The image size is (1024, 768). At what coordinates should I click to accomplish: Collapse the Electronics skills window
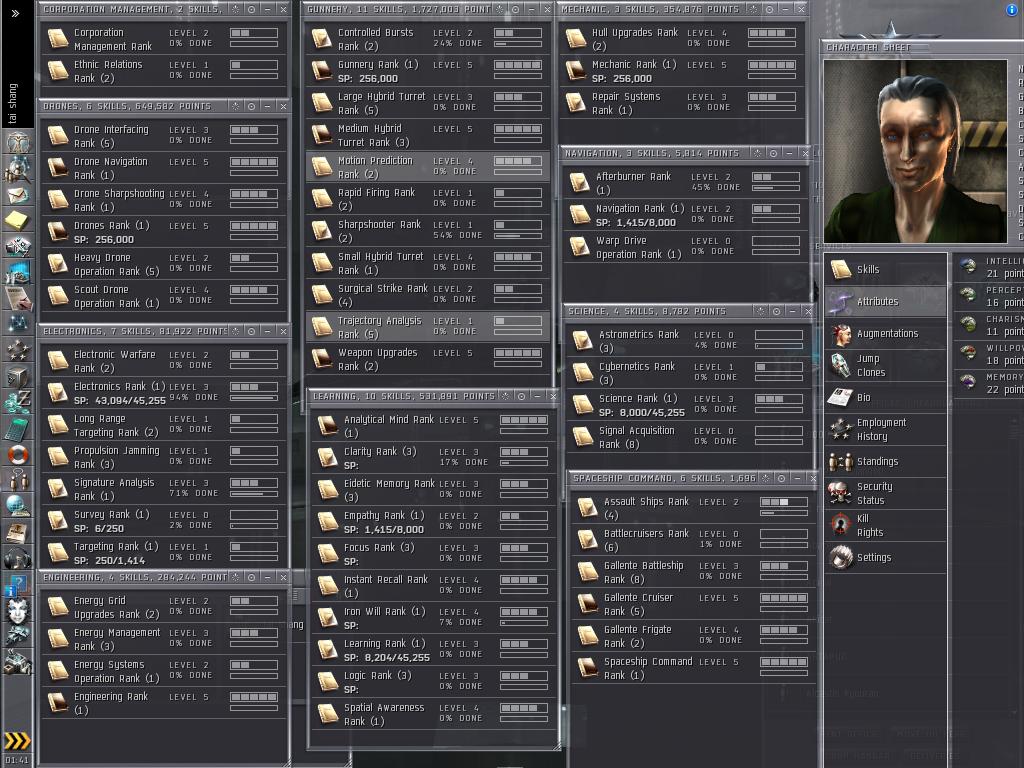click(267, 331)
